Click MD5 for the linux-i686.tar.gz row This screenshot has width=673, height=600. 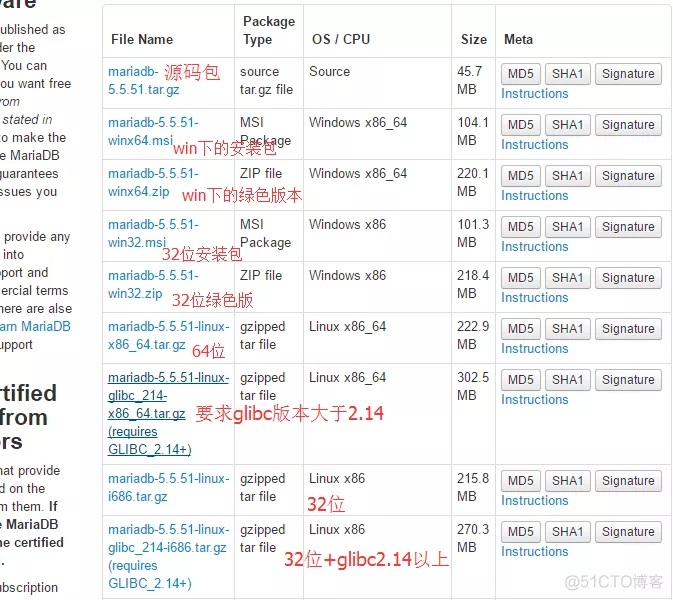(x=521, y=481)
